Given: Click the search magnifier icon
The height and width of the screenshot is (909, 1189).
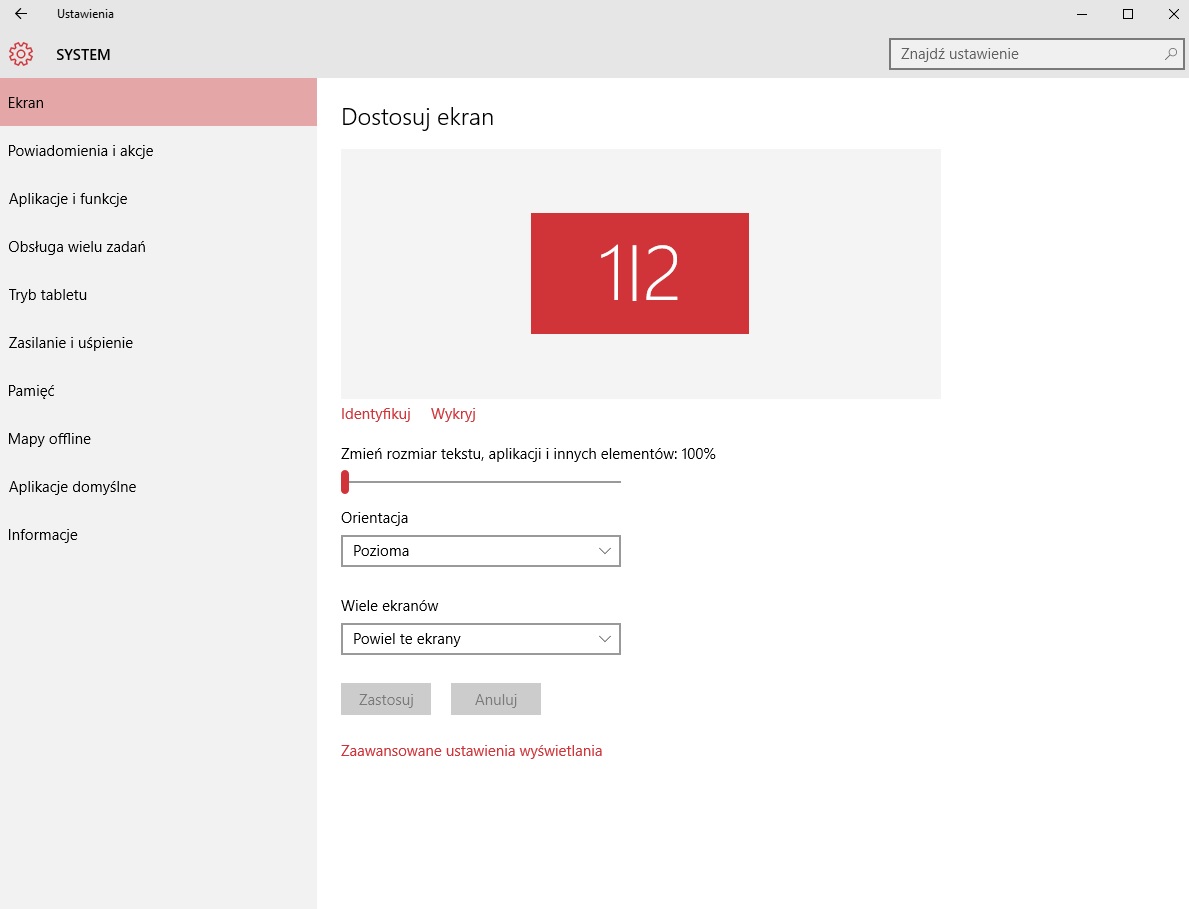Looking at the screenshot, I should tap(1170, 54).
